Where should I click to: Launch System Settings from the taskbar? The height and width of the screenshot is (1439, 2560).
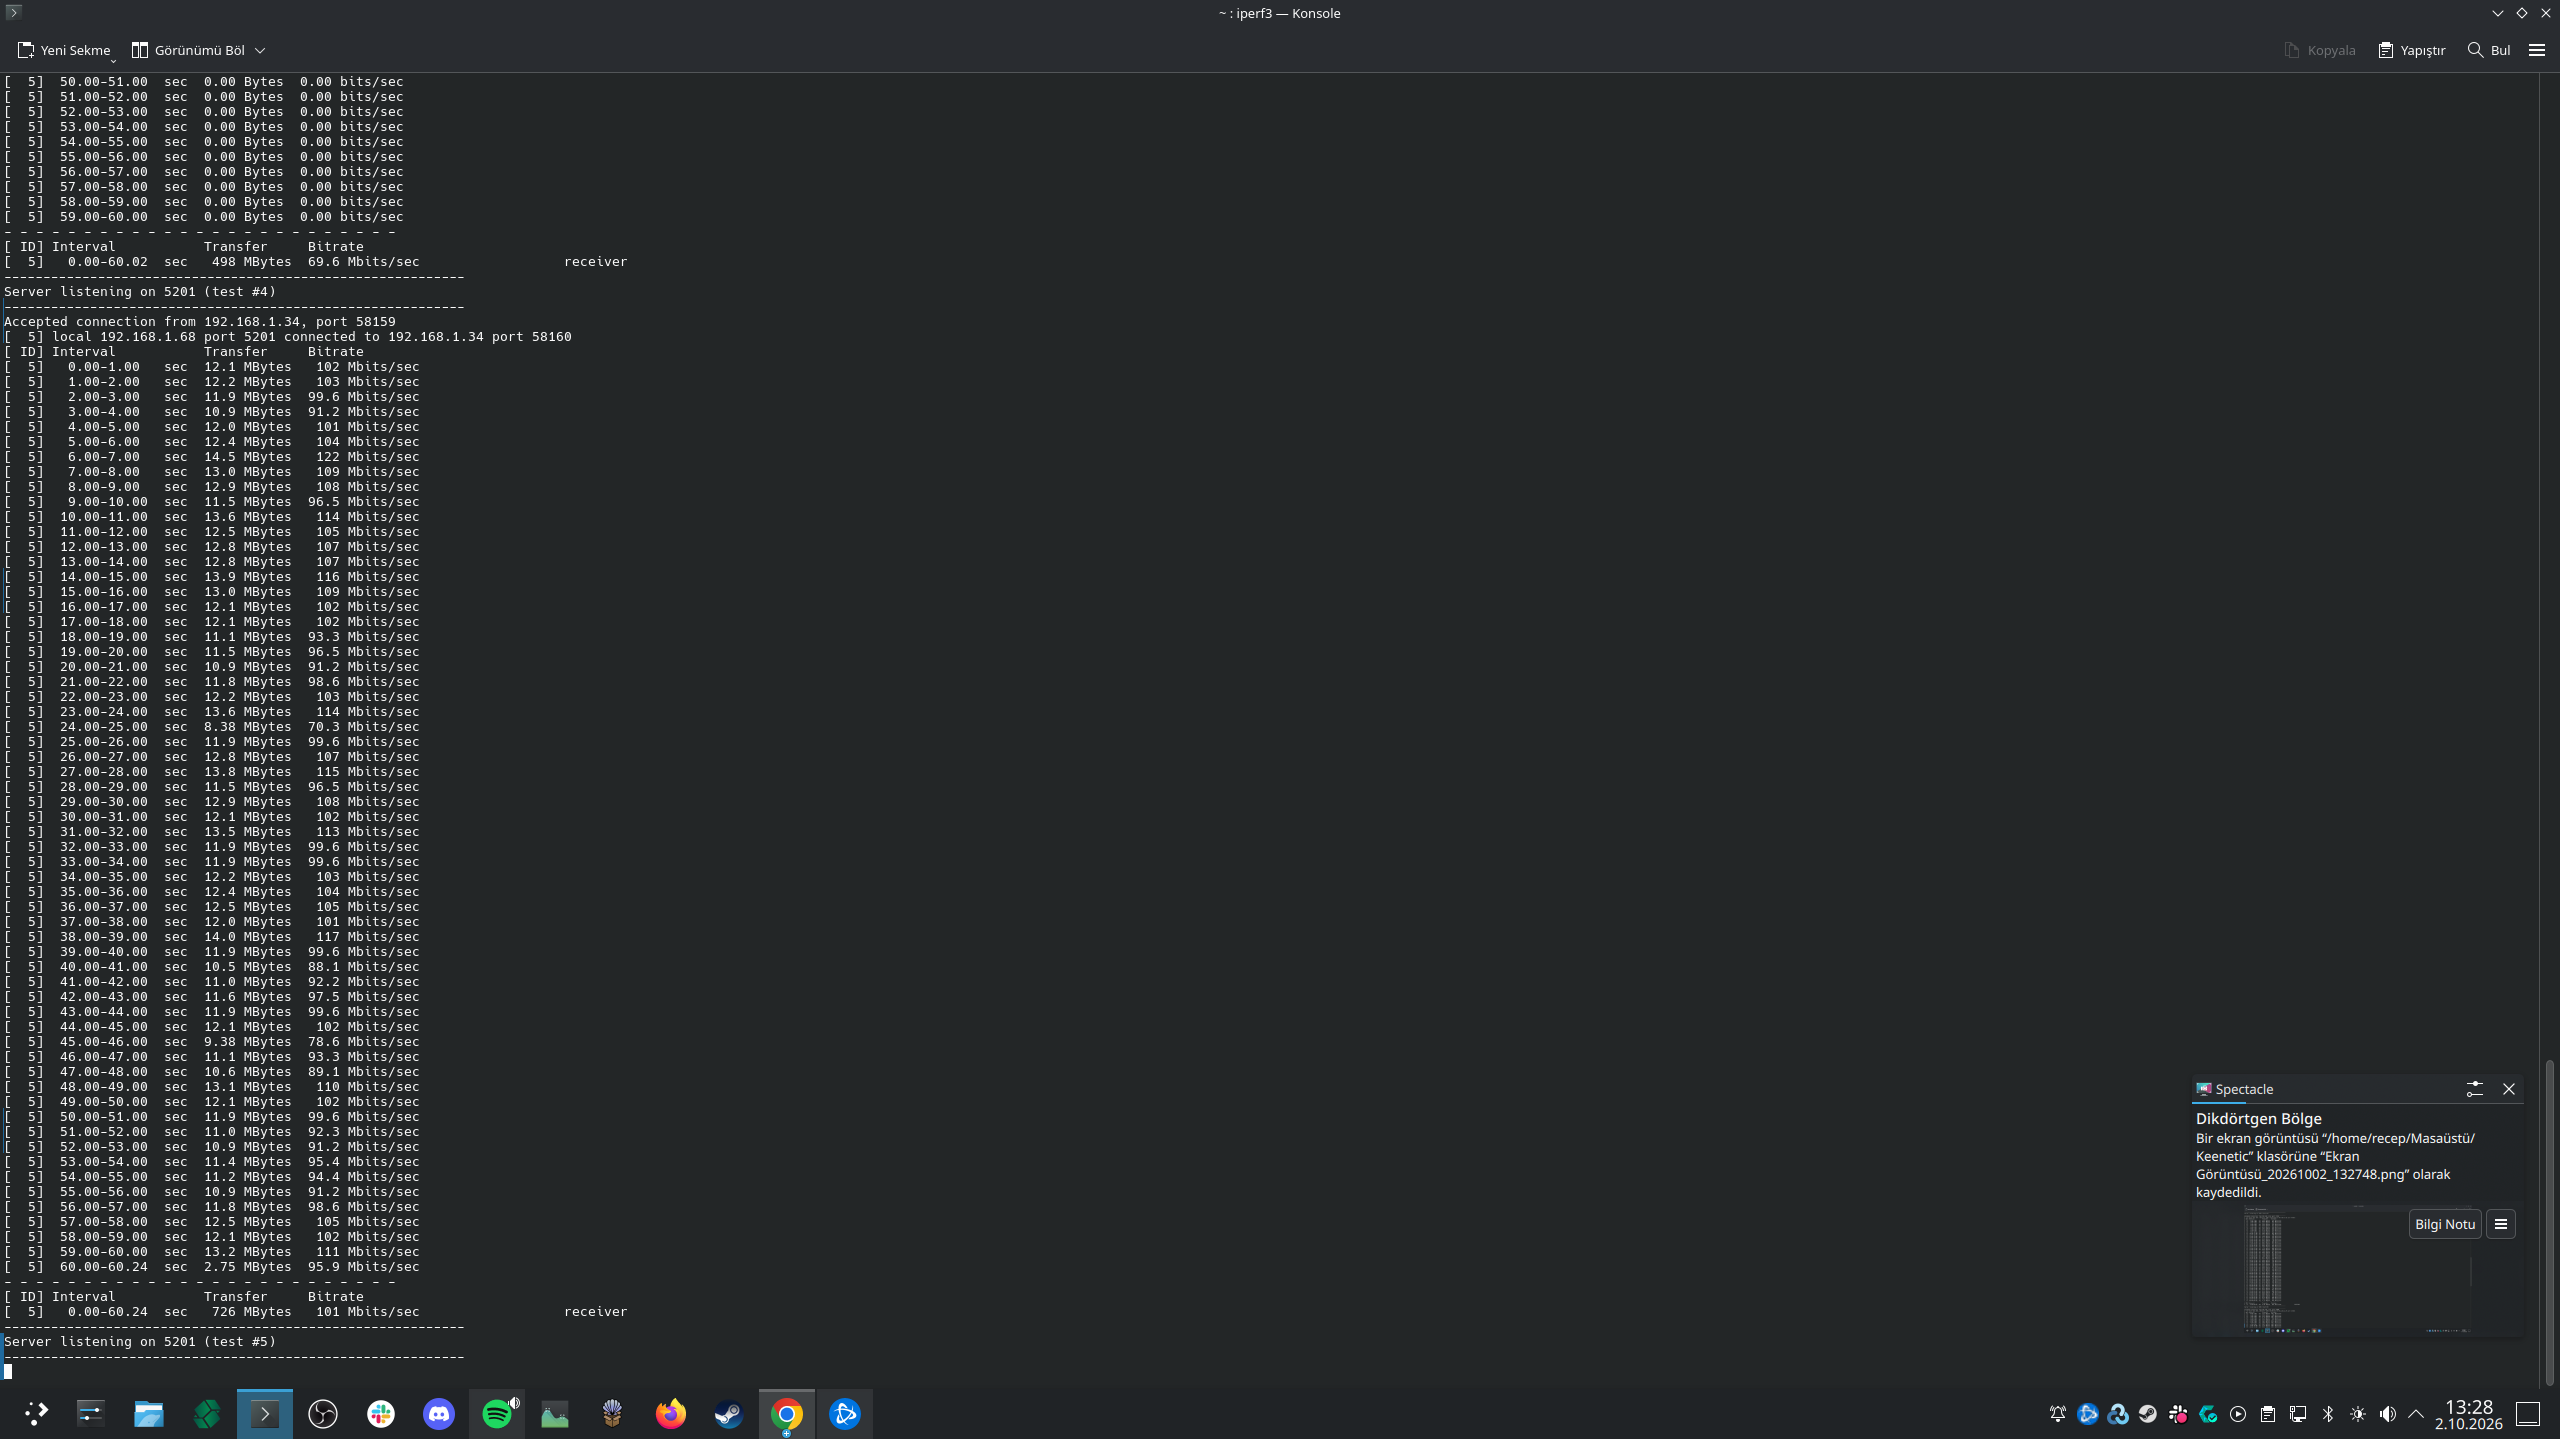tap(91, 1413)
